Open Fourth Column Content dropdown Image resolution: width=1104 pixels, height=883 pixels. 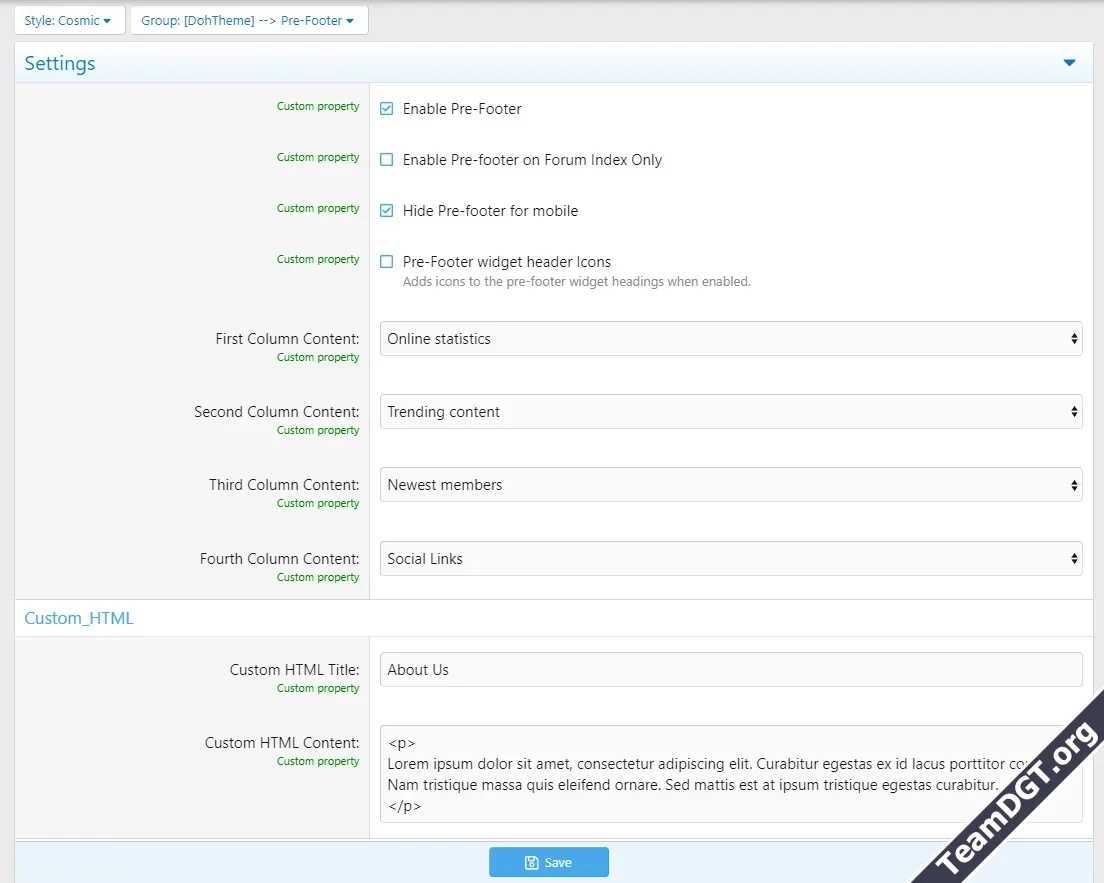coord(730,559)
